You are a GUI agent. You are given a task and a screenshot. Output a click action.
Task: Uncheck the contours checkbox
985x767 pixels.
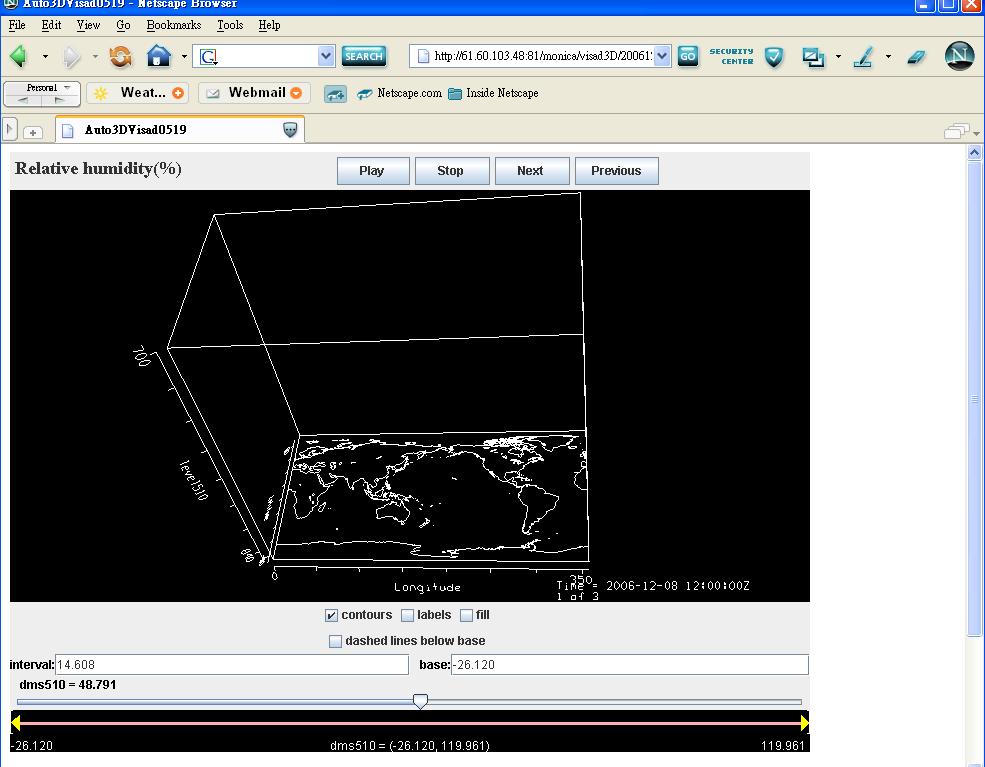coord(332,616)
